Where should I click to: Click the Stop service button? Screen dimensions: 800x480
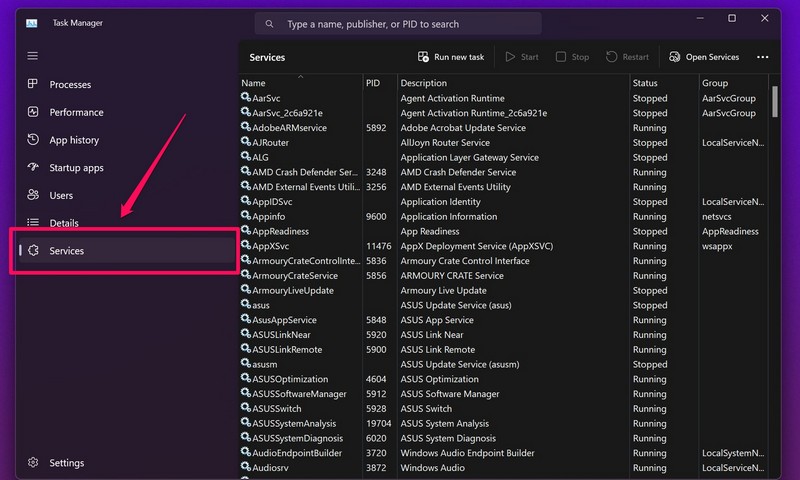click(572, 57)
